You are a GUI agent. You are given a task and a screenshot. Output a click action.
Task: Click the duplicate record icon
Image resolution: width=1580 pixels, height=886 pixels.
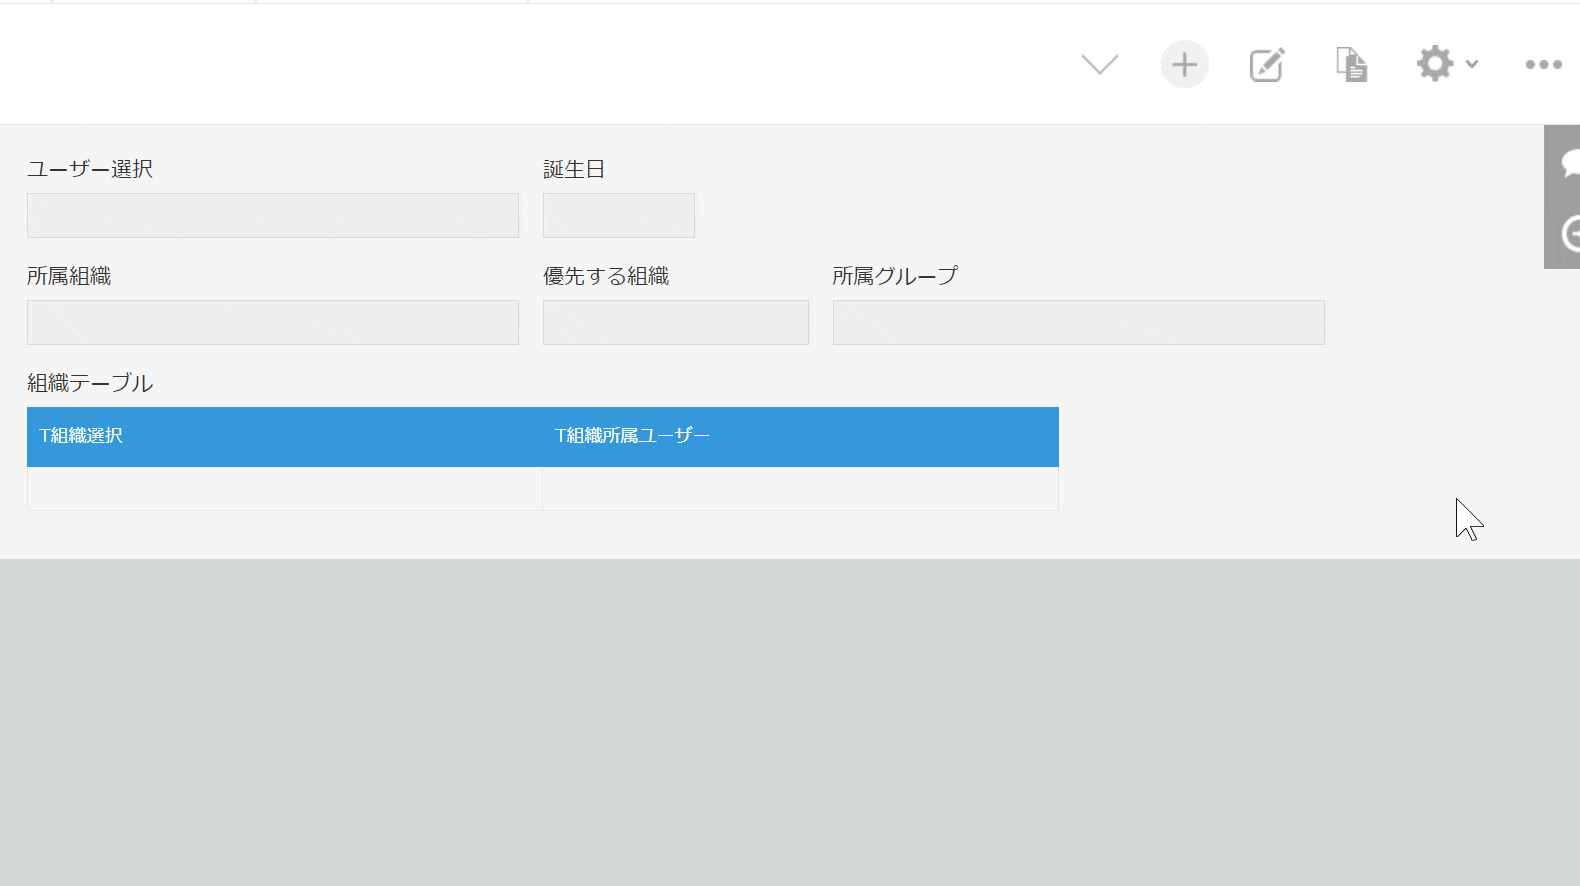coord(1352,65)
